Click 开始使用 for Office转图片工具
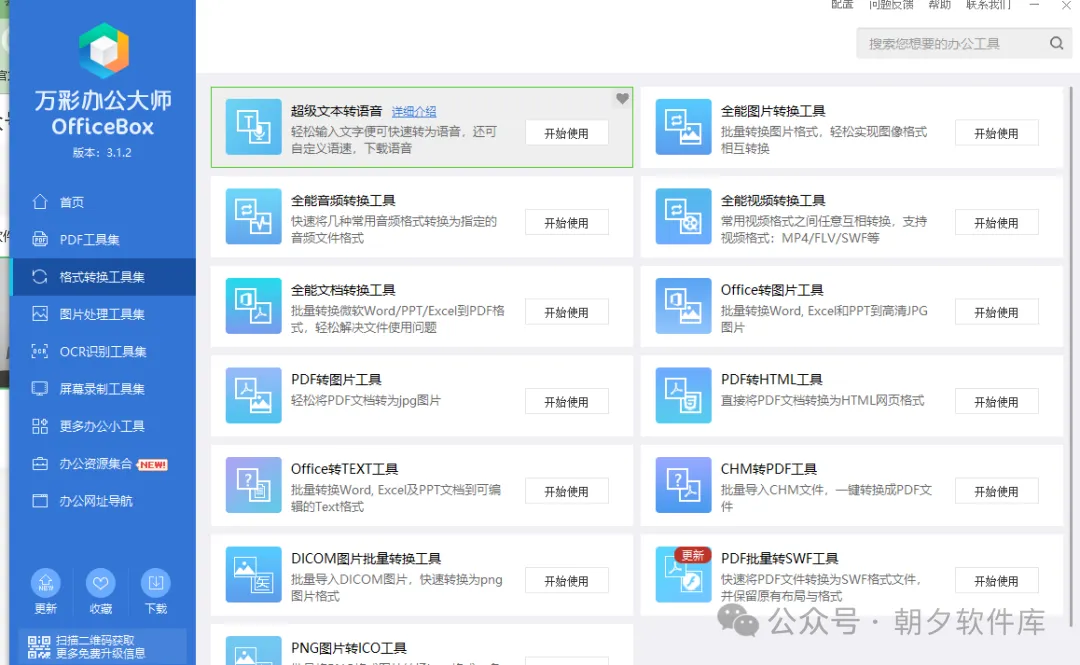Screen dimensions: 1080x665 tap(996, 311)
